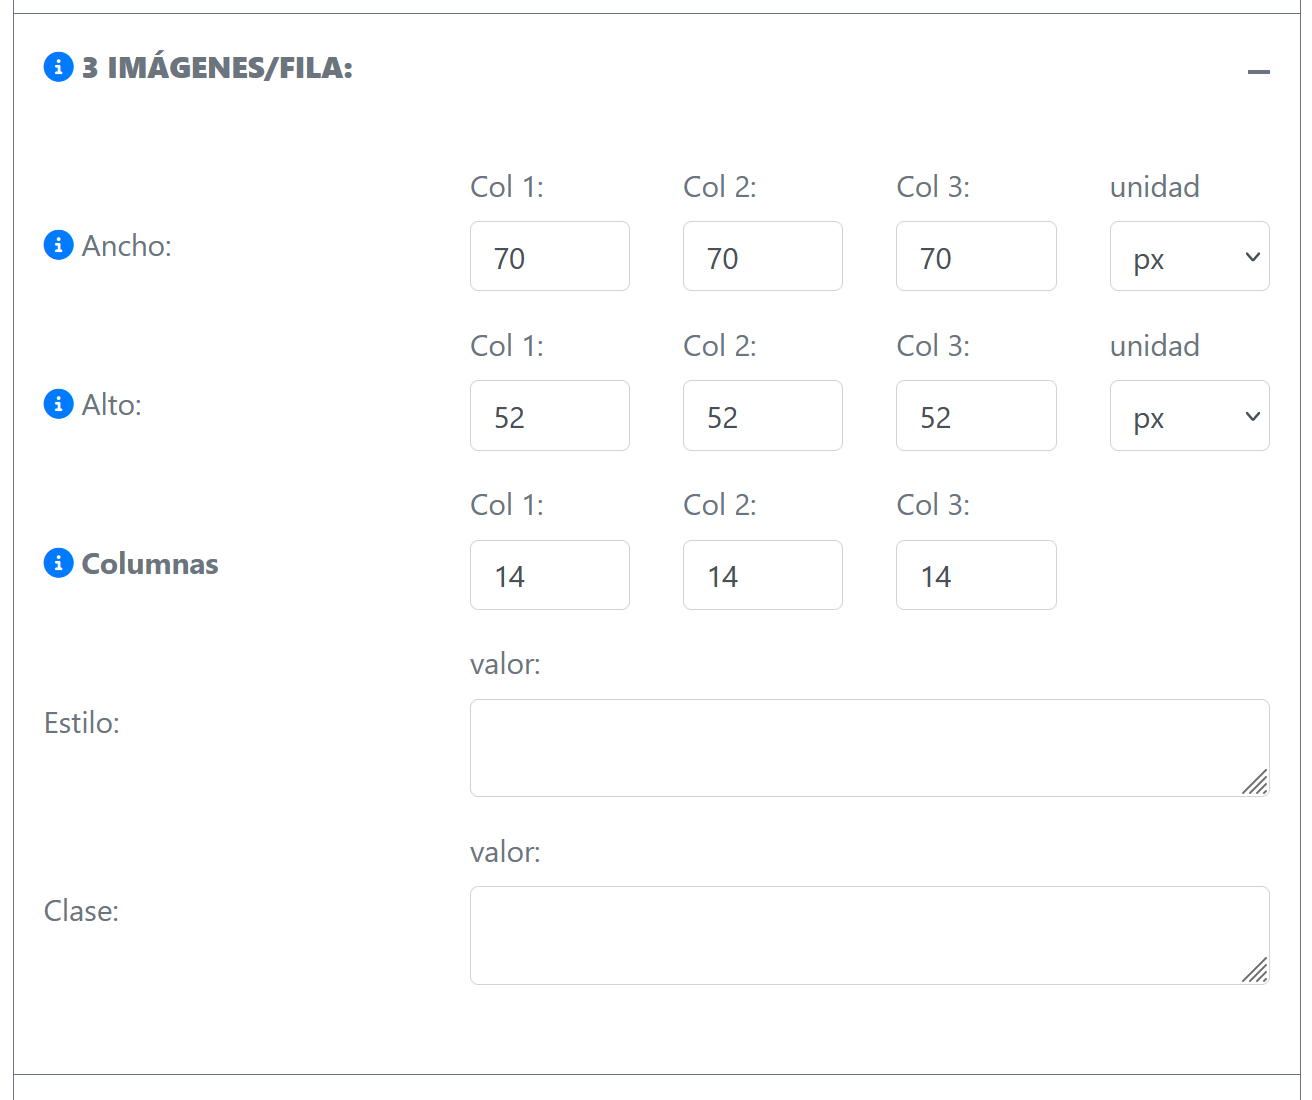Click the Ancho Col 2 input field

[762, 257]
